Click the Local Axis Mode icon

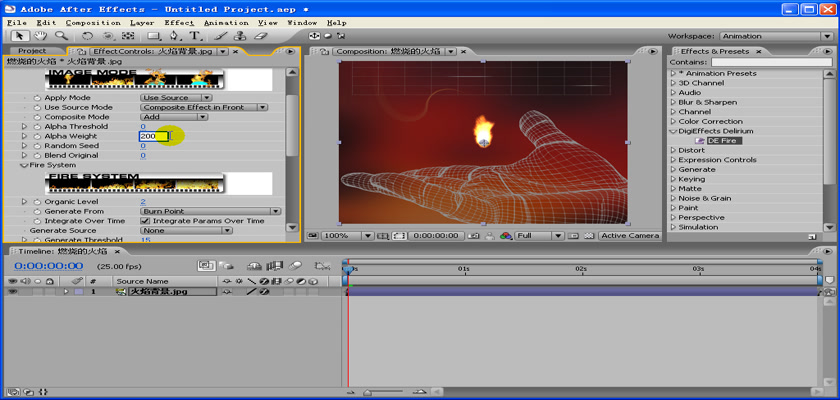pyautogui.click(x=314, y=36)
